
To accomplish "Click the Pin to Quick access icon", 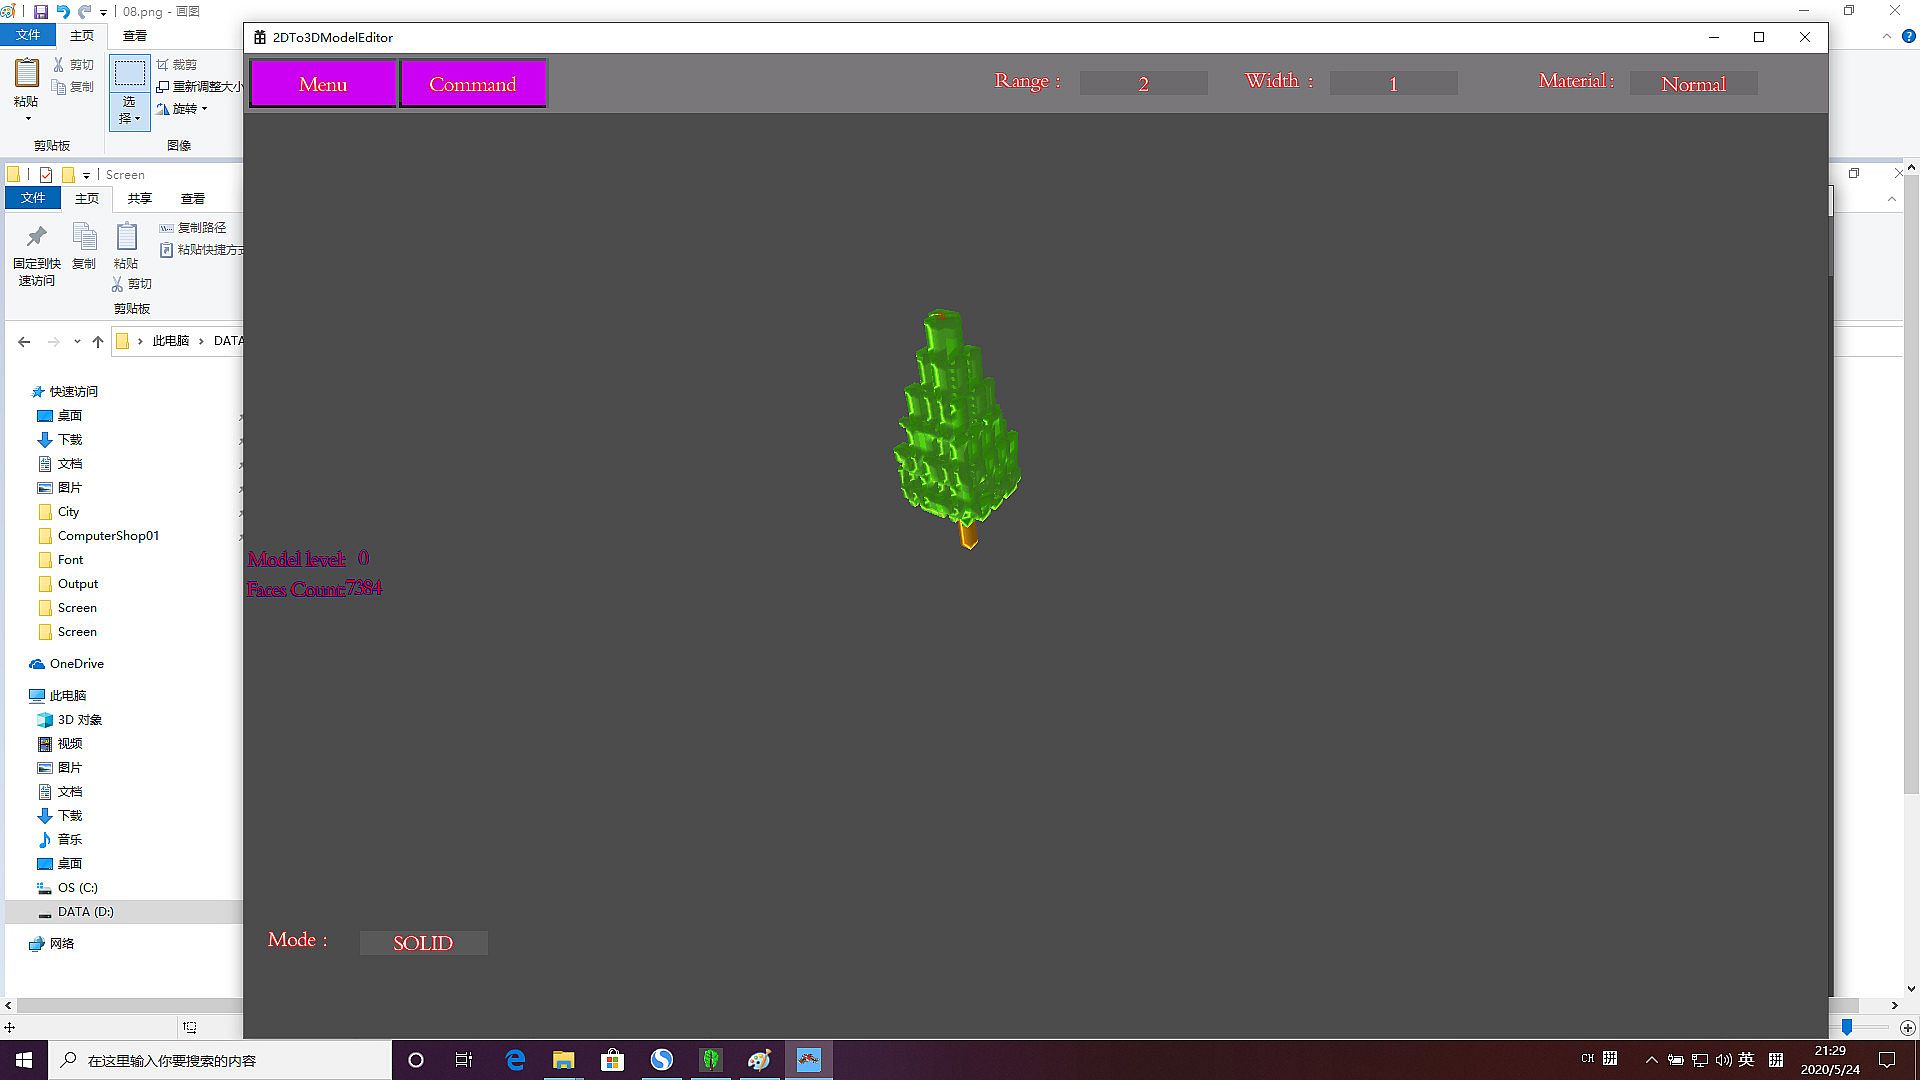I will click(37, 238).
